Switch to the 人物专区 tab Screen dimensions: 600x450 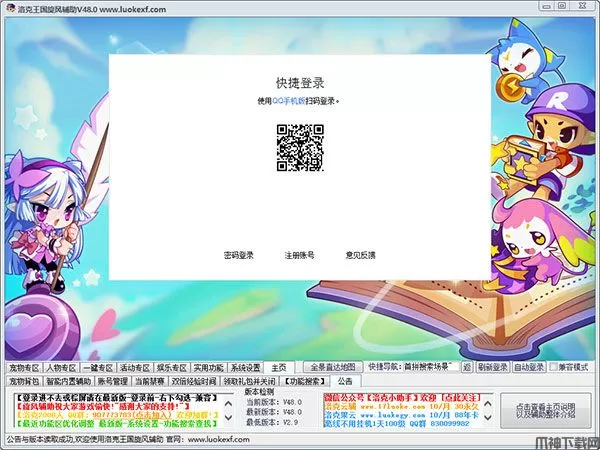click(61, 368)
